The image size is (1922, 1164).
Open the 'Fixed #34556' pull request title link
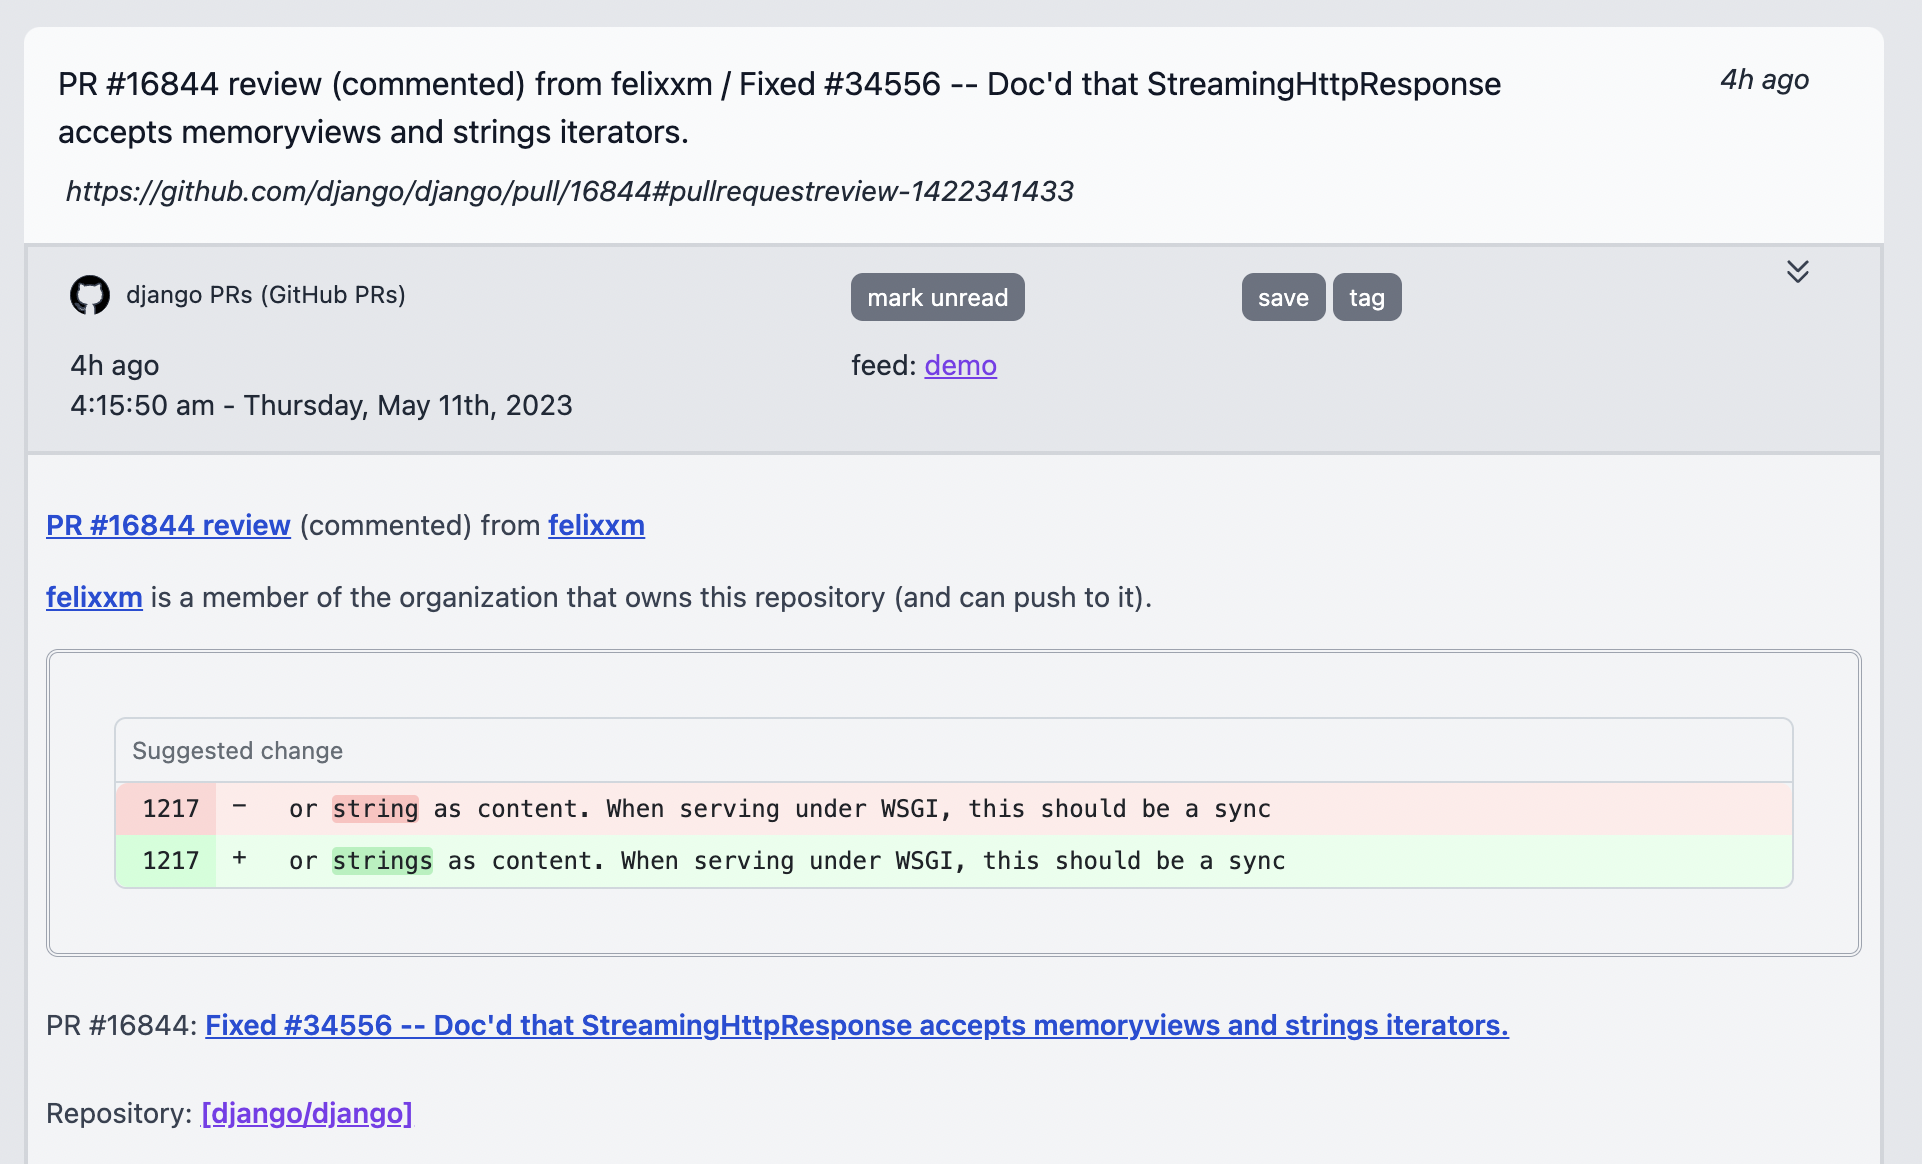[857, 1025]
